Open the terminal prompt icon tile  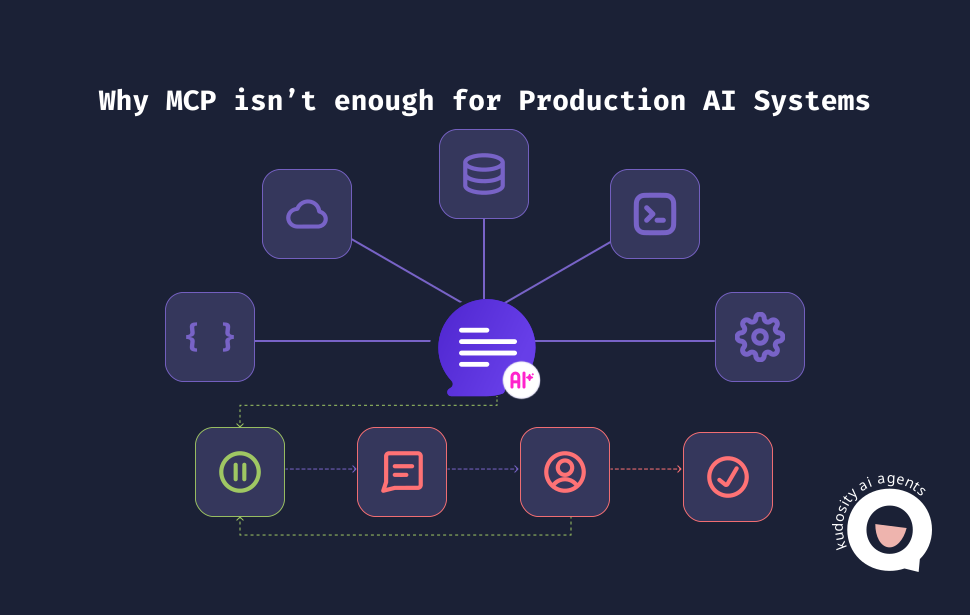pyautogui.click(x=655, y=214)
